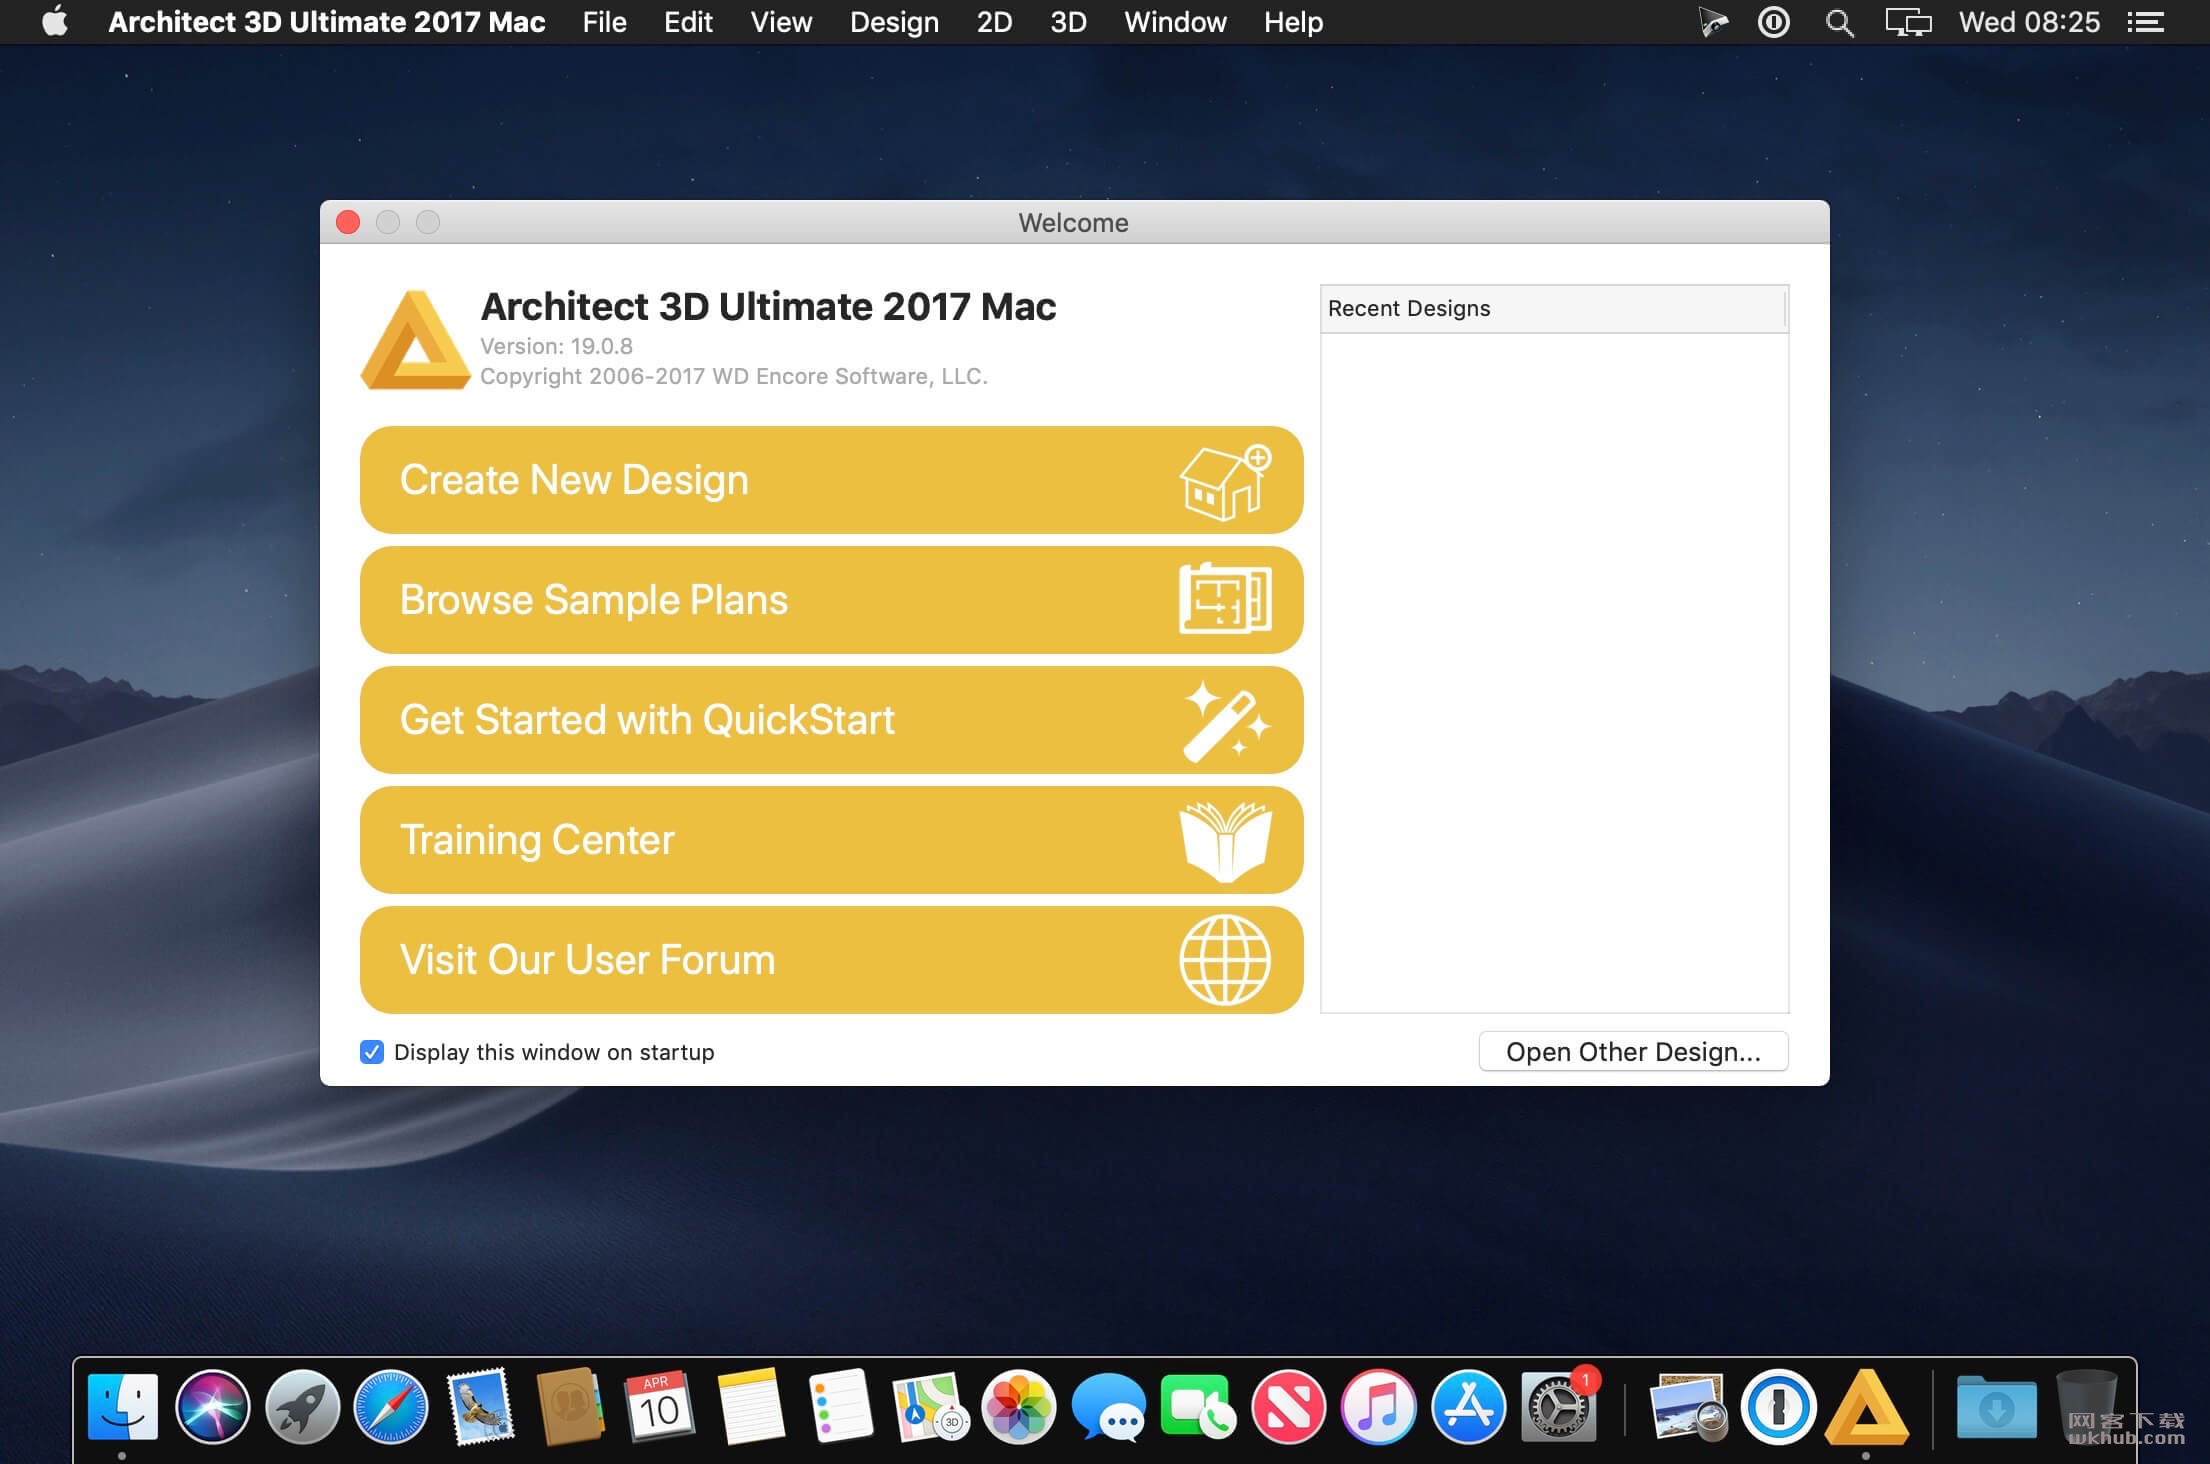2210x1464 pixels.
Task: Open Notes in the Dock
Action: pos(750,1406)
